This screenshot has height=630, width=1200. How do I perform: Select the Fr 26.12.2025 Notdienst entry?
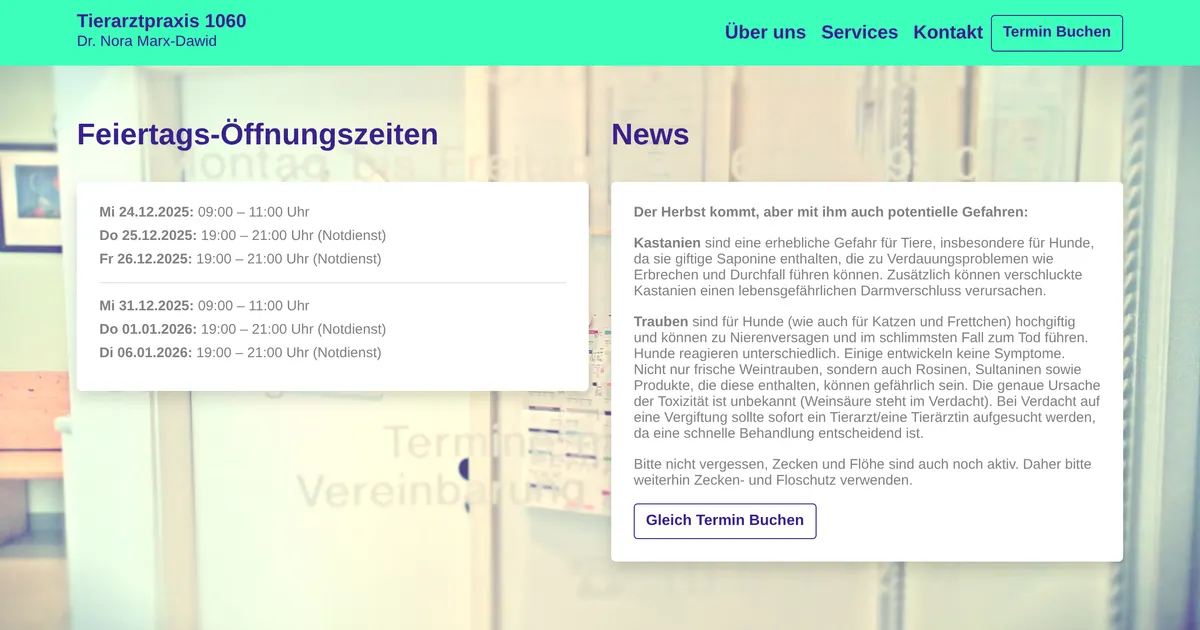pos(240,259)
